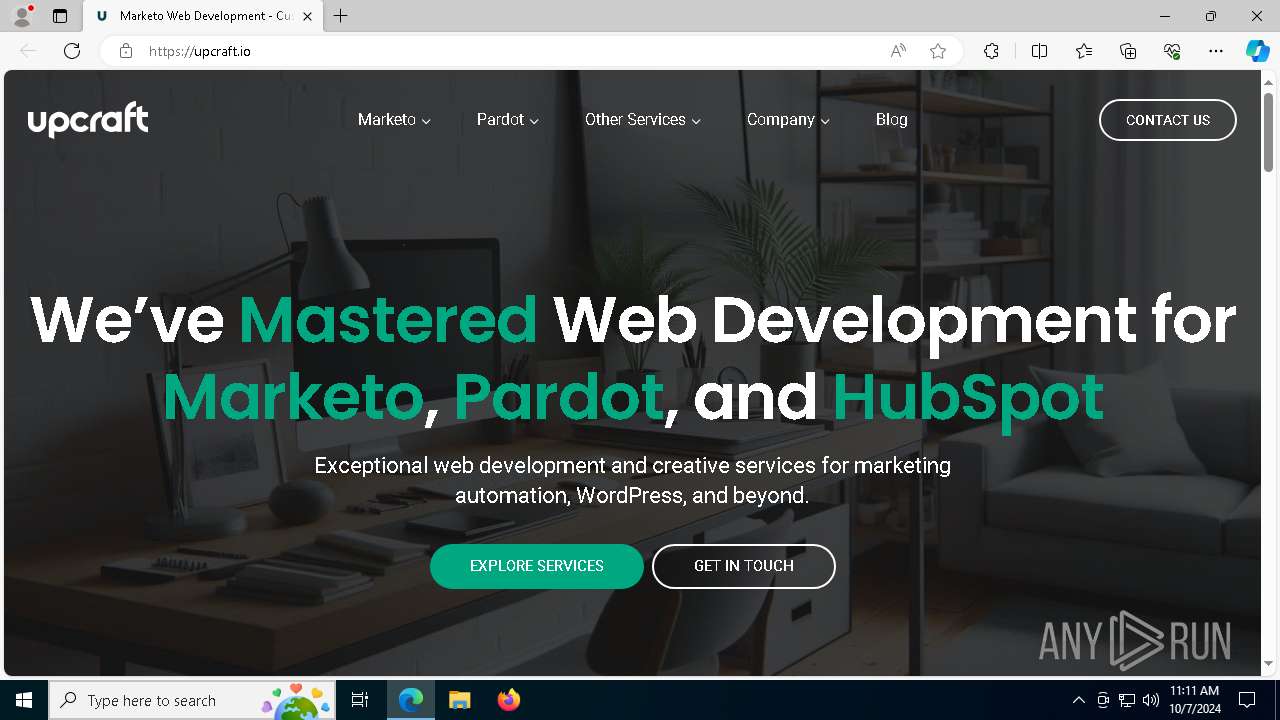Screen dimensions: 1280x720
Task: Open the Extensions puzzle icon
Action: tap(991, 51)
